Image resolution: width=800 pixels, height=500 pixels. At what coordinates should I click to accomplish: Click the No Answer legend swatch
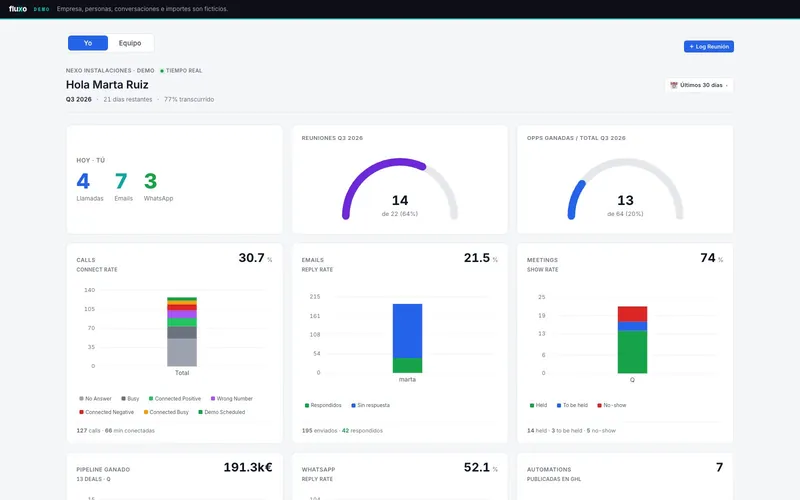[81, 398]
